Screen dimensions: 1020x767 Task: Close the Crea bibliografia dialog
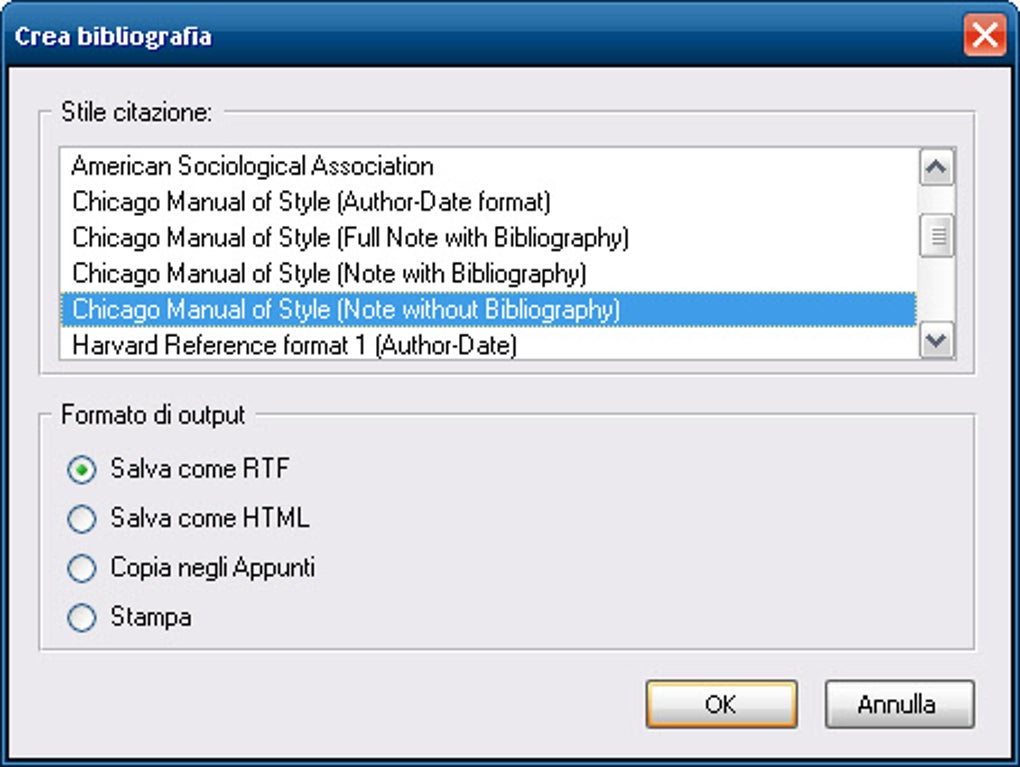(x=984, y=37)
